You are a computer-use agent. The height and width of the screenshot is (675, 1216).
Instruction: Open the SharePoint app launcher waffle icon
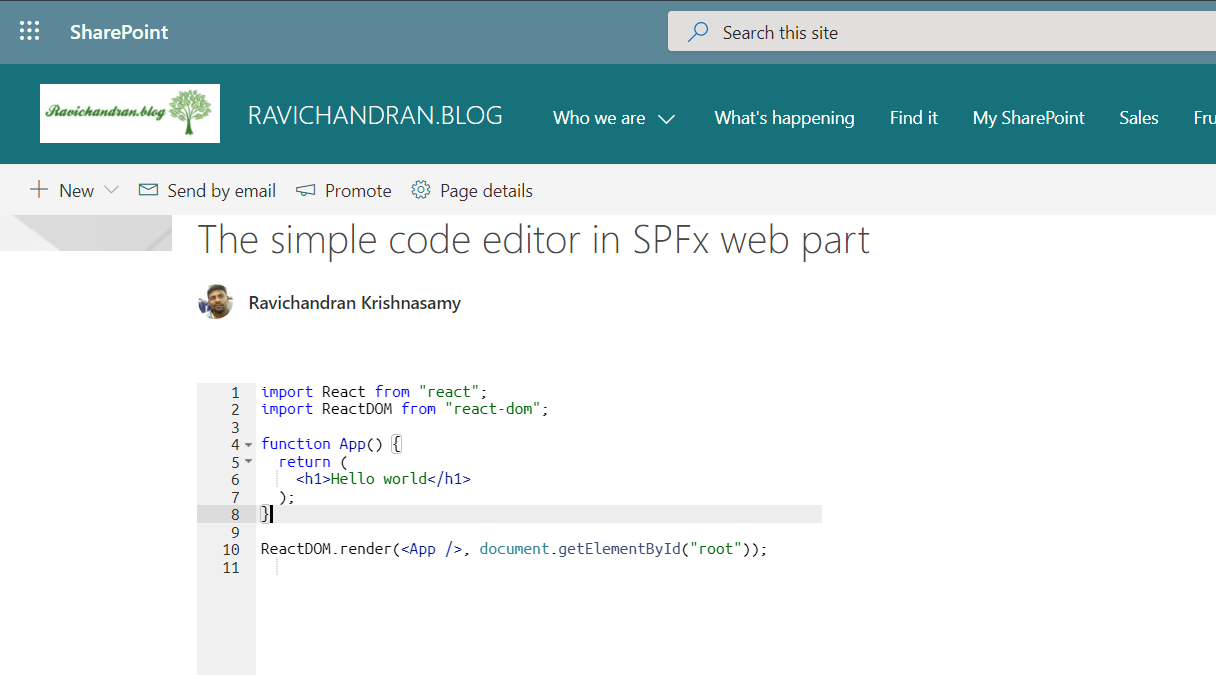click(x=30, y=32)
